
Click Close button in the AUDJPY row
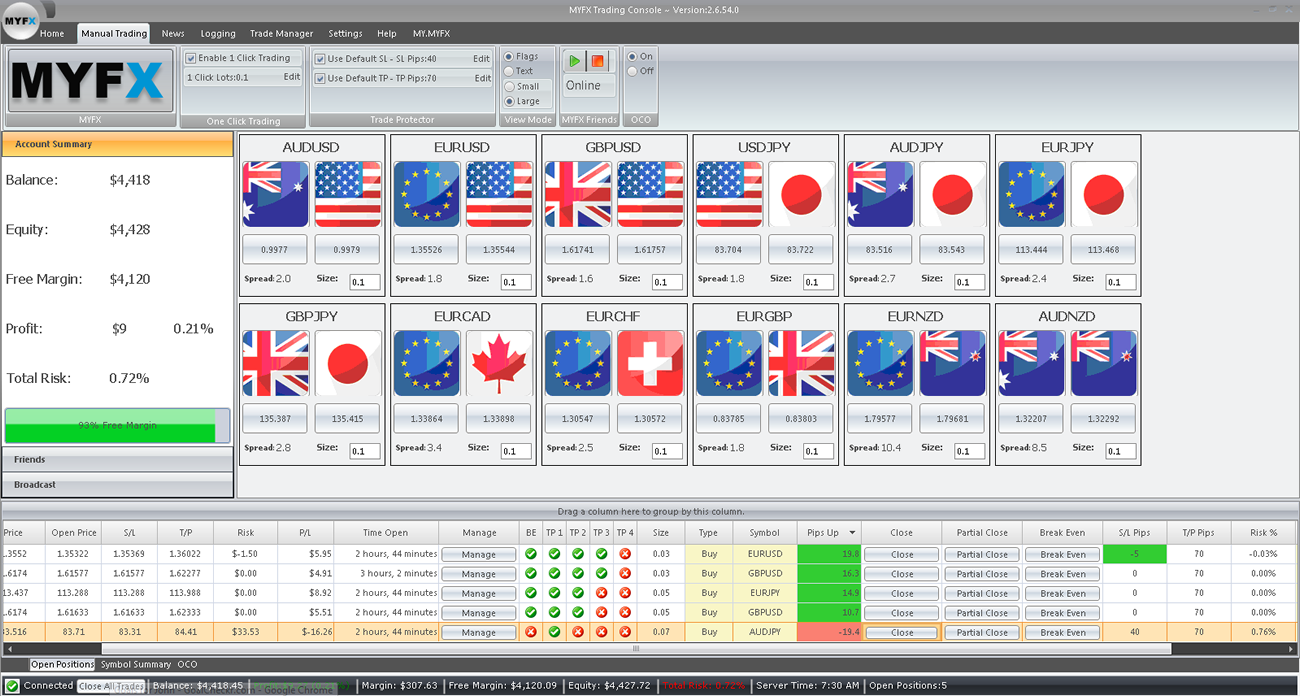902,632
